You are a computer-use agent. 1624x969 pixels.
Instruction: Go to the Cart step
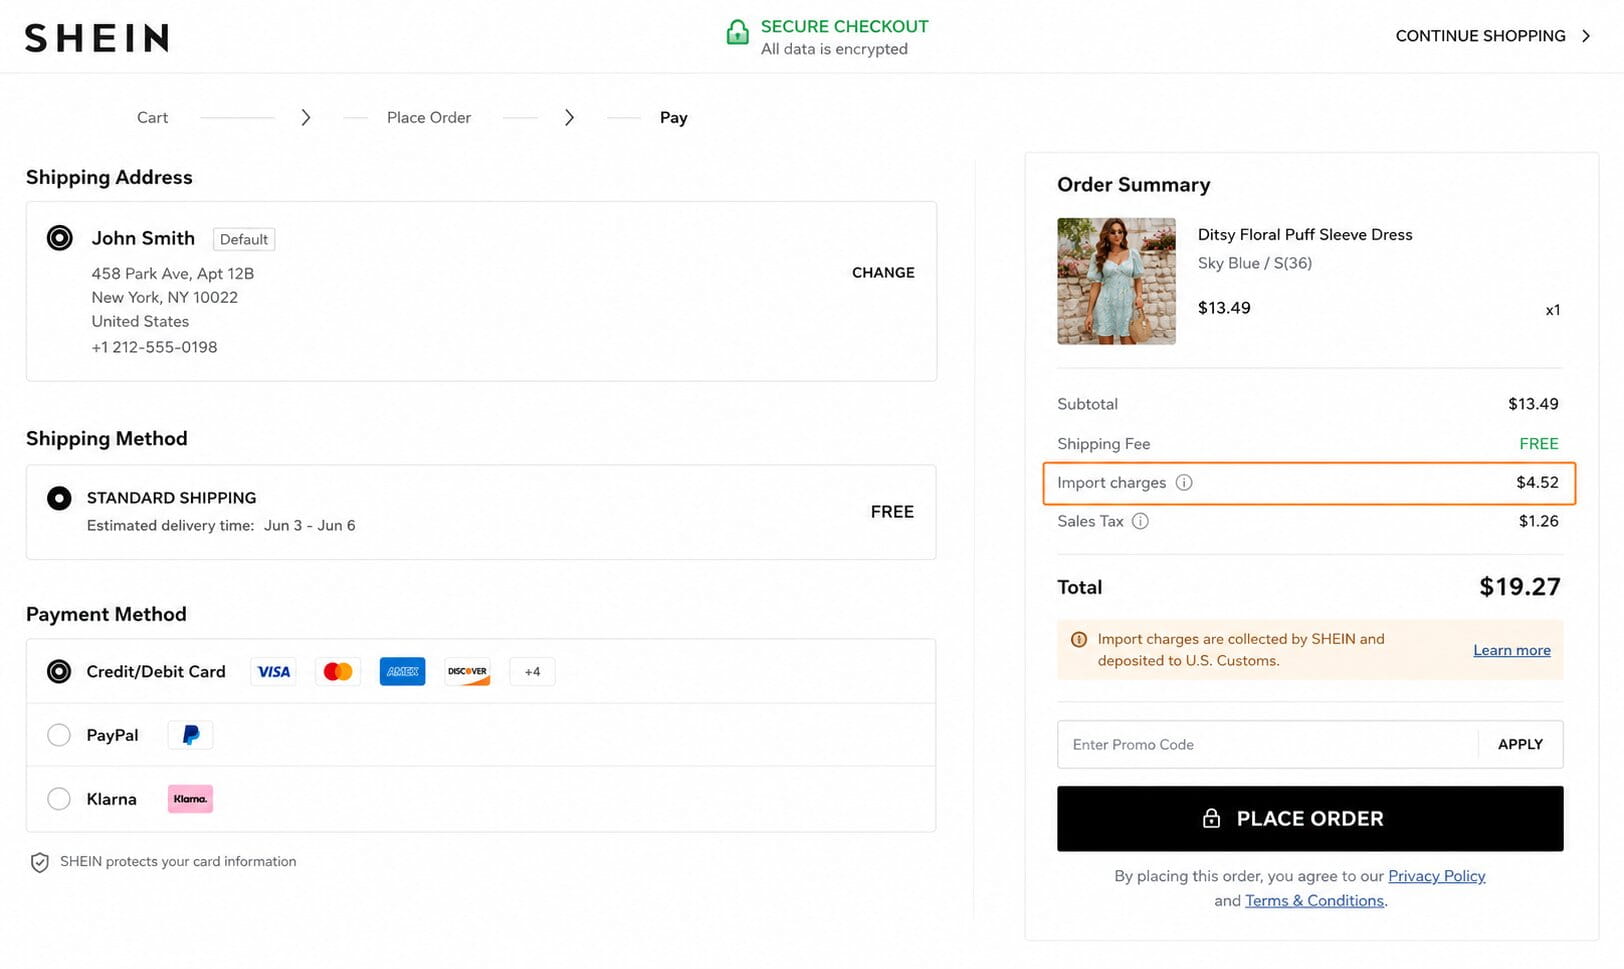(x=152, y=118)
